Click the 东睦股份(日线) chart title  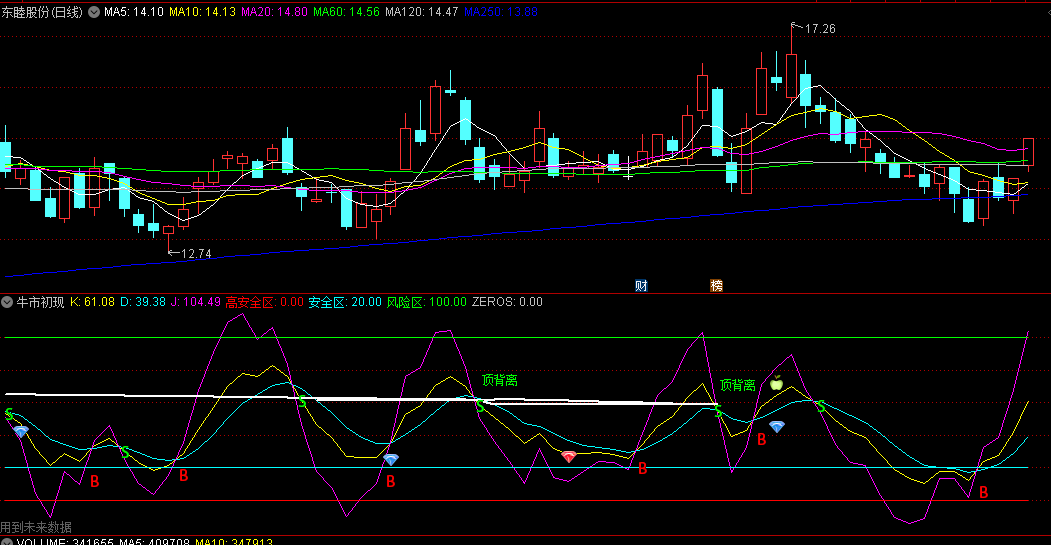pos(42,12)
